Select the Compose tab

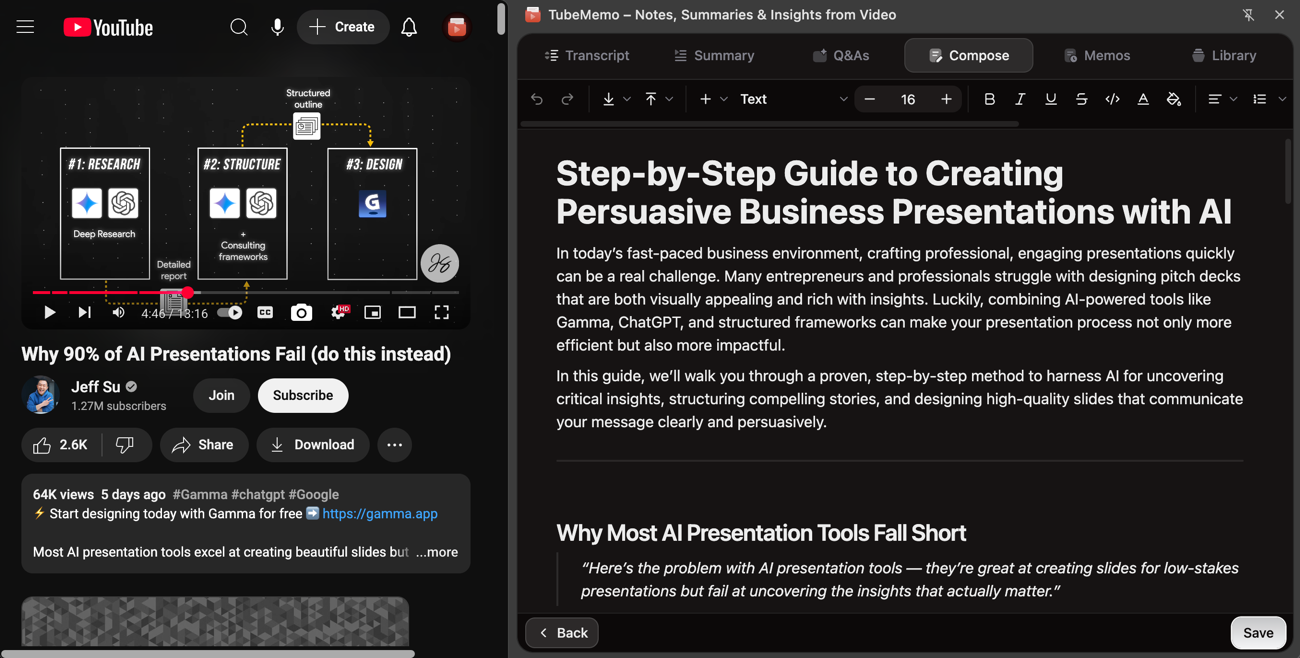(x=969, y=56)
